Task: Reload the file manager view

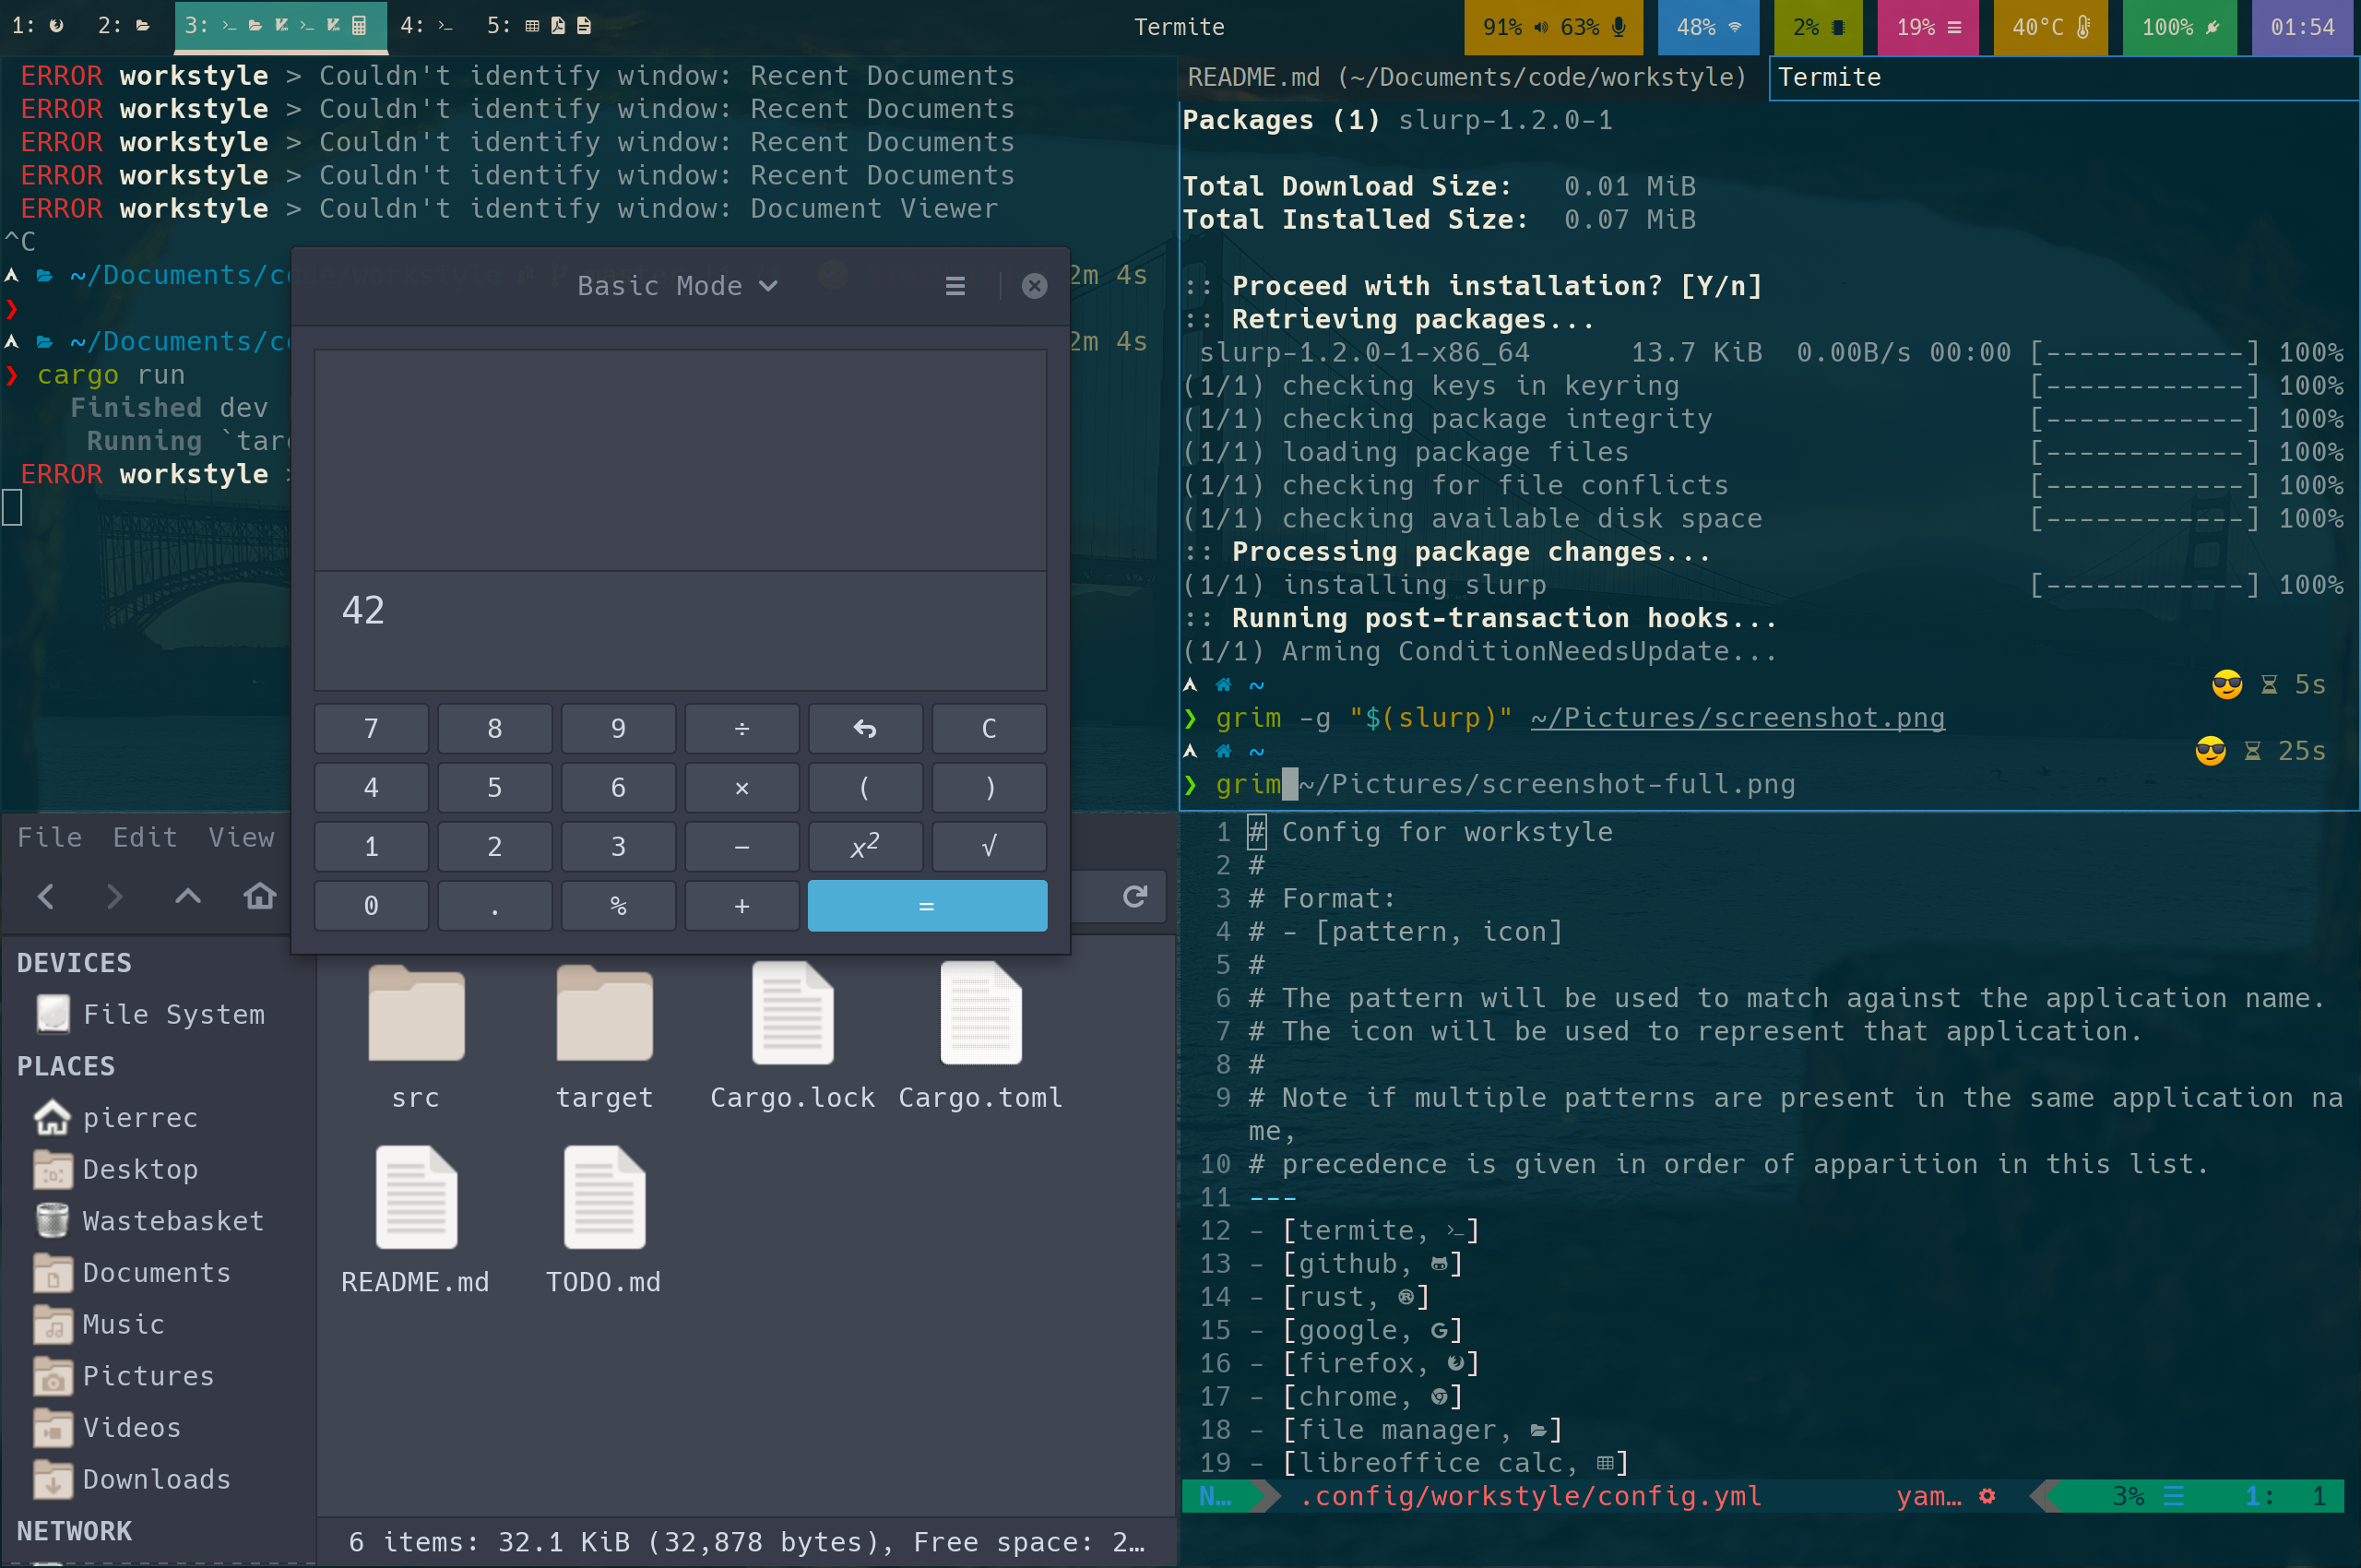Action: (x=1134, y=896)
